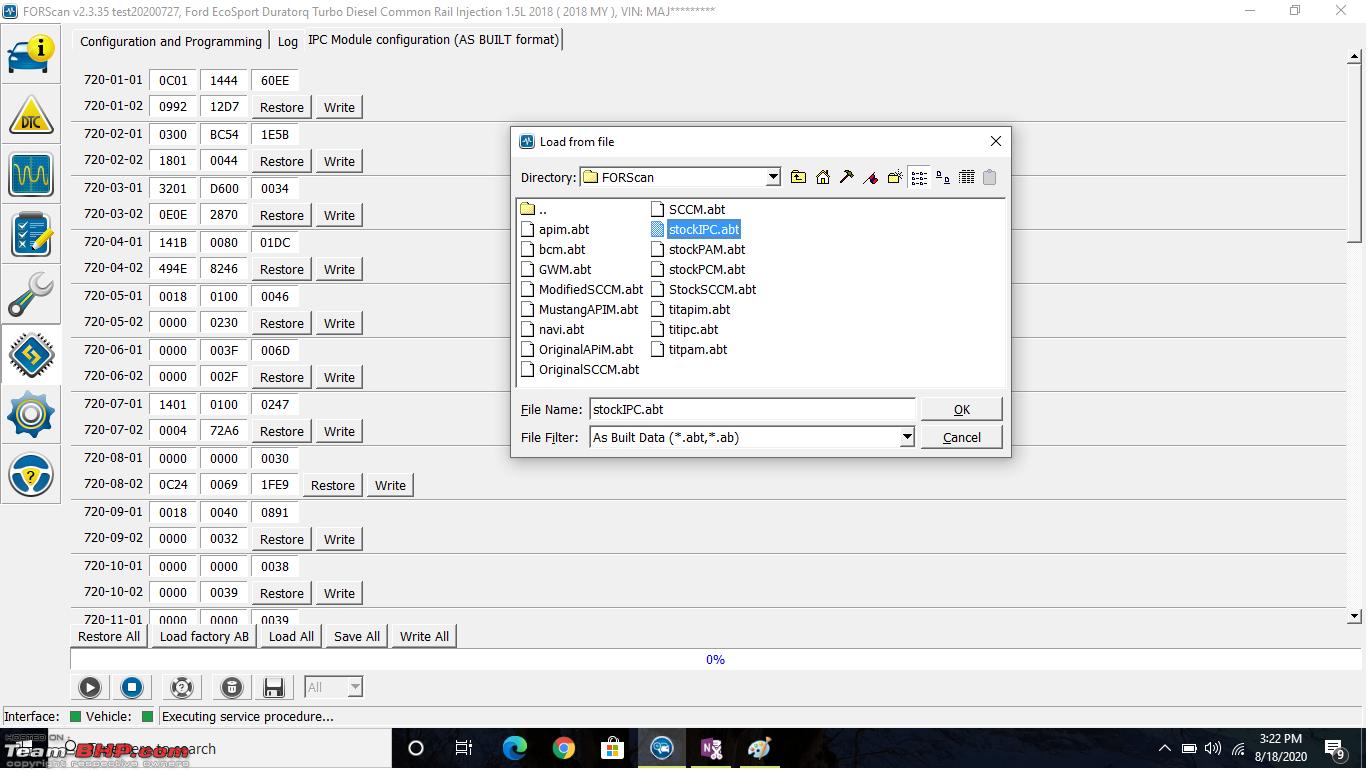Viewport: 1372px width, 772px height.
Task: Switch to Configuration and Programming tab
Action: tap(171, 41)
